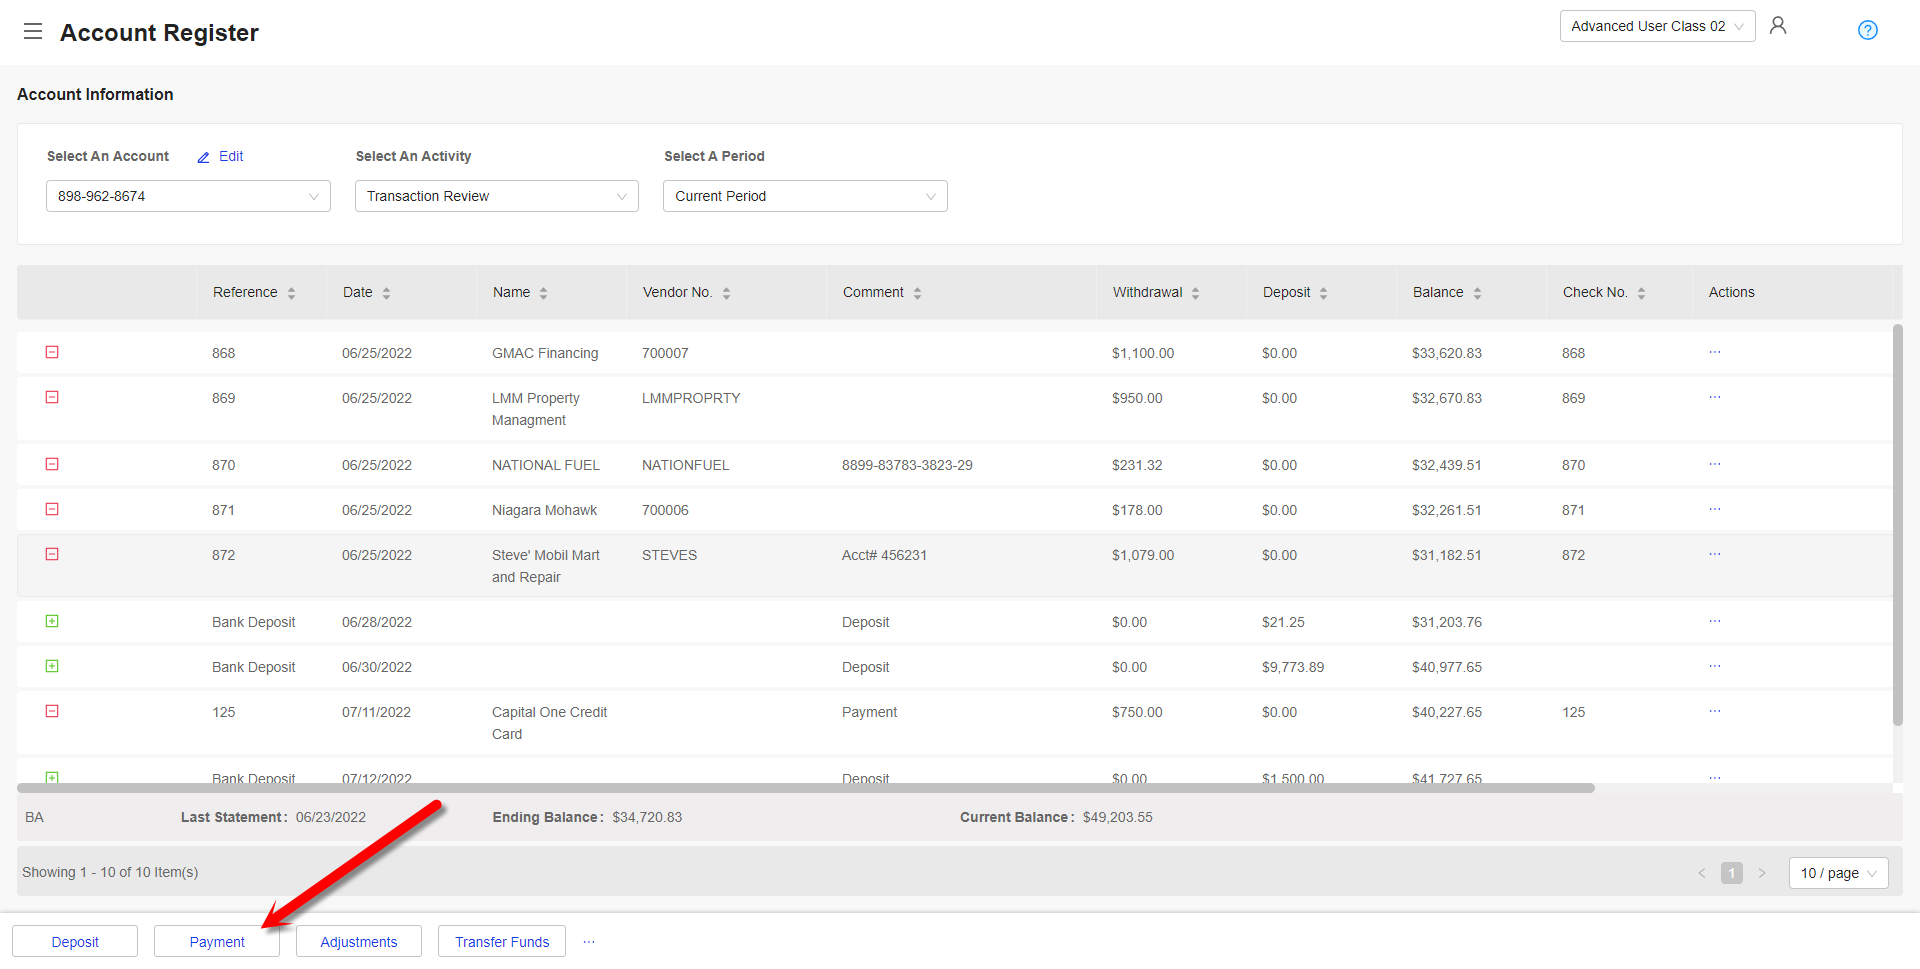Click the STEVES vendor cell

pos(669,555)
